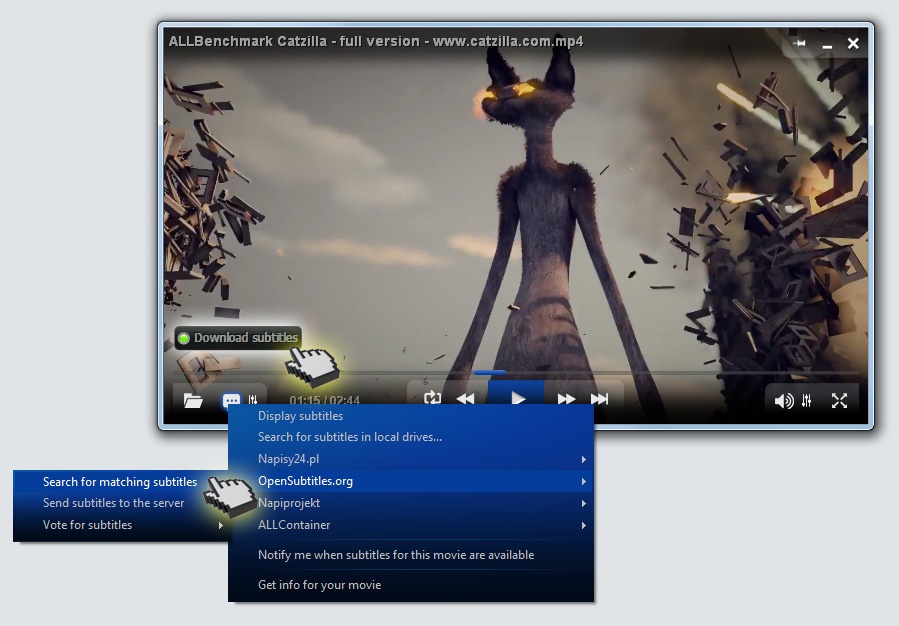The height and width of the screenshot is (626, 899).
Task: Expand arrow next to Vote for subtitles
Action: click(221, 525)
